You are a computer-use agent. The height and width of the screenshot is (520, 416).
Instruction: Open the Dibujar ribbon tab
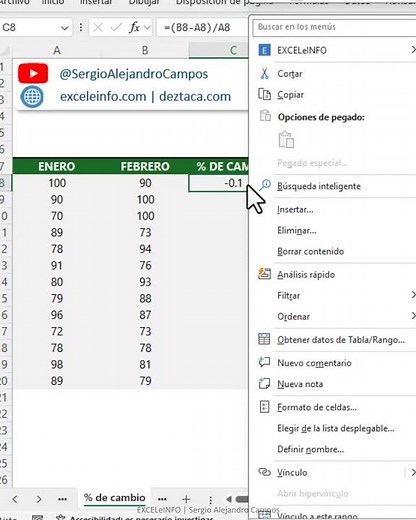point(144,2)
